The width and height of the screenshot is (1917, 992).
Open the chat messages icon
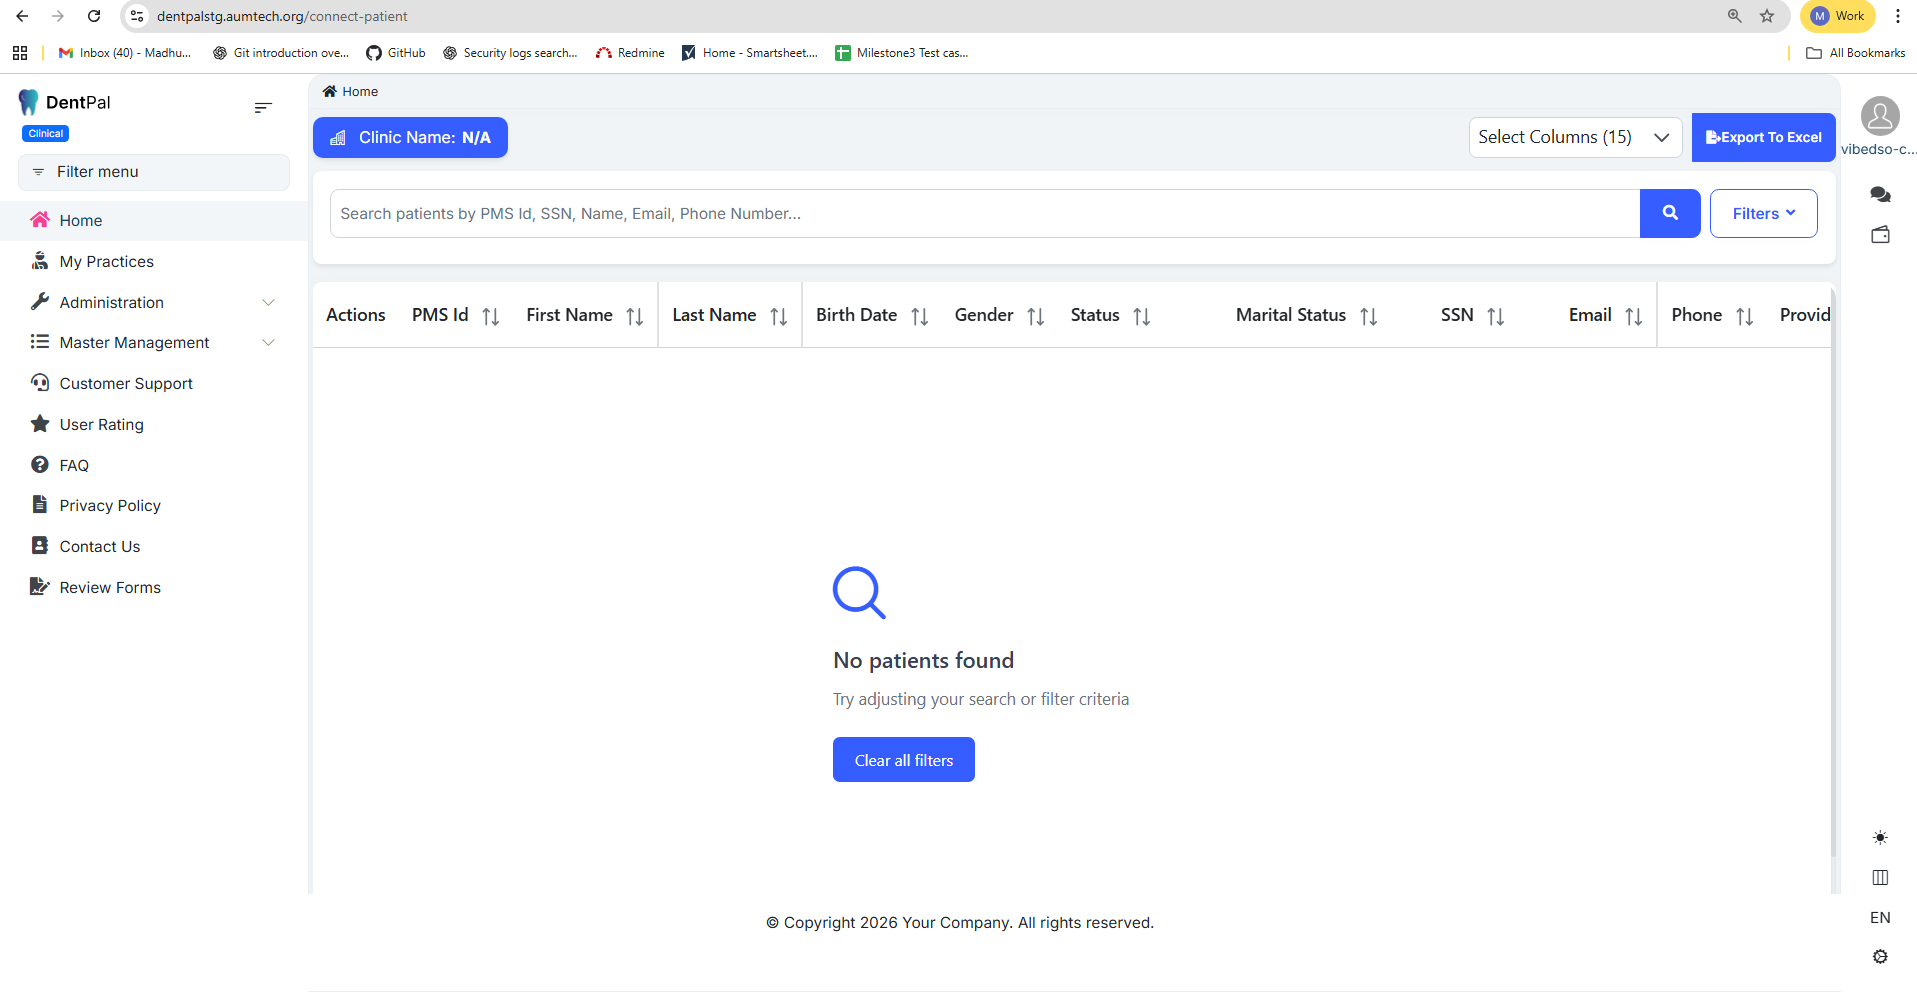tap(1880, 194)
